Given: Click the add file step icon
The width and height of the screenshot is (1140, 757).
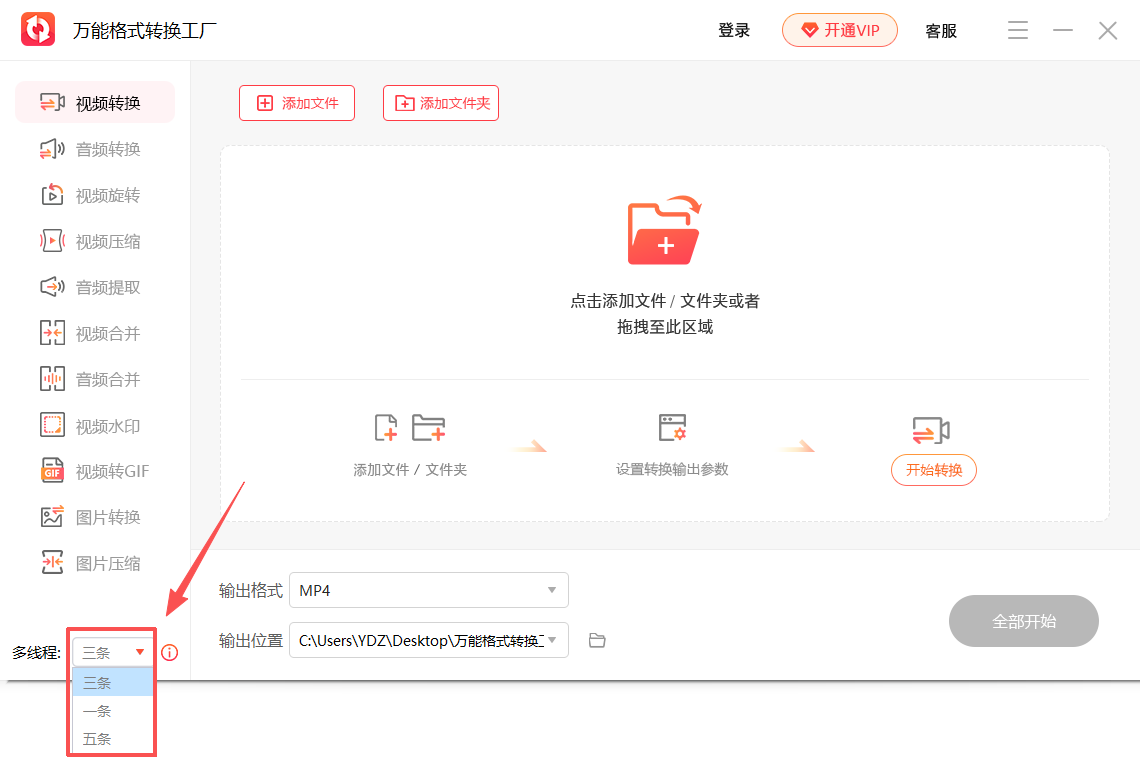Looking at the screenshot, I should coord(386,428).
